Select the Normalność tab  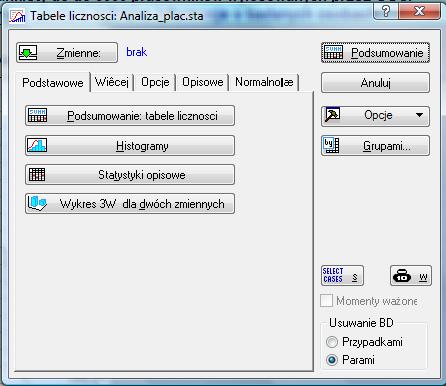(x=264, y=82)
